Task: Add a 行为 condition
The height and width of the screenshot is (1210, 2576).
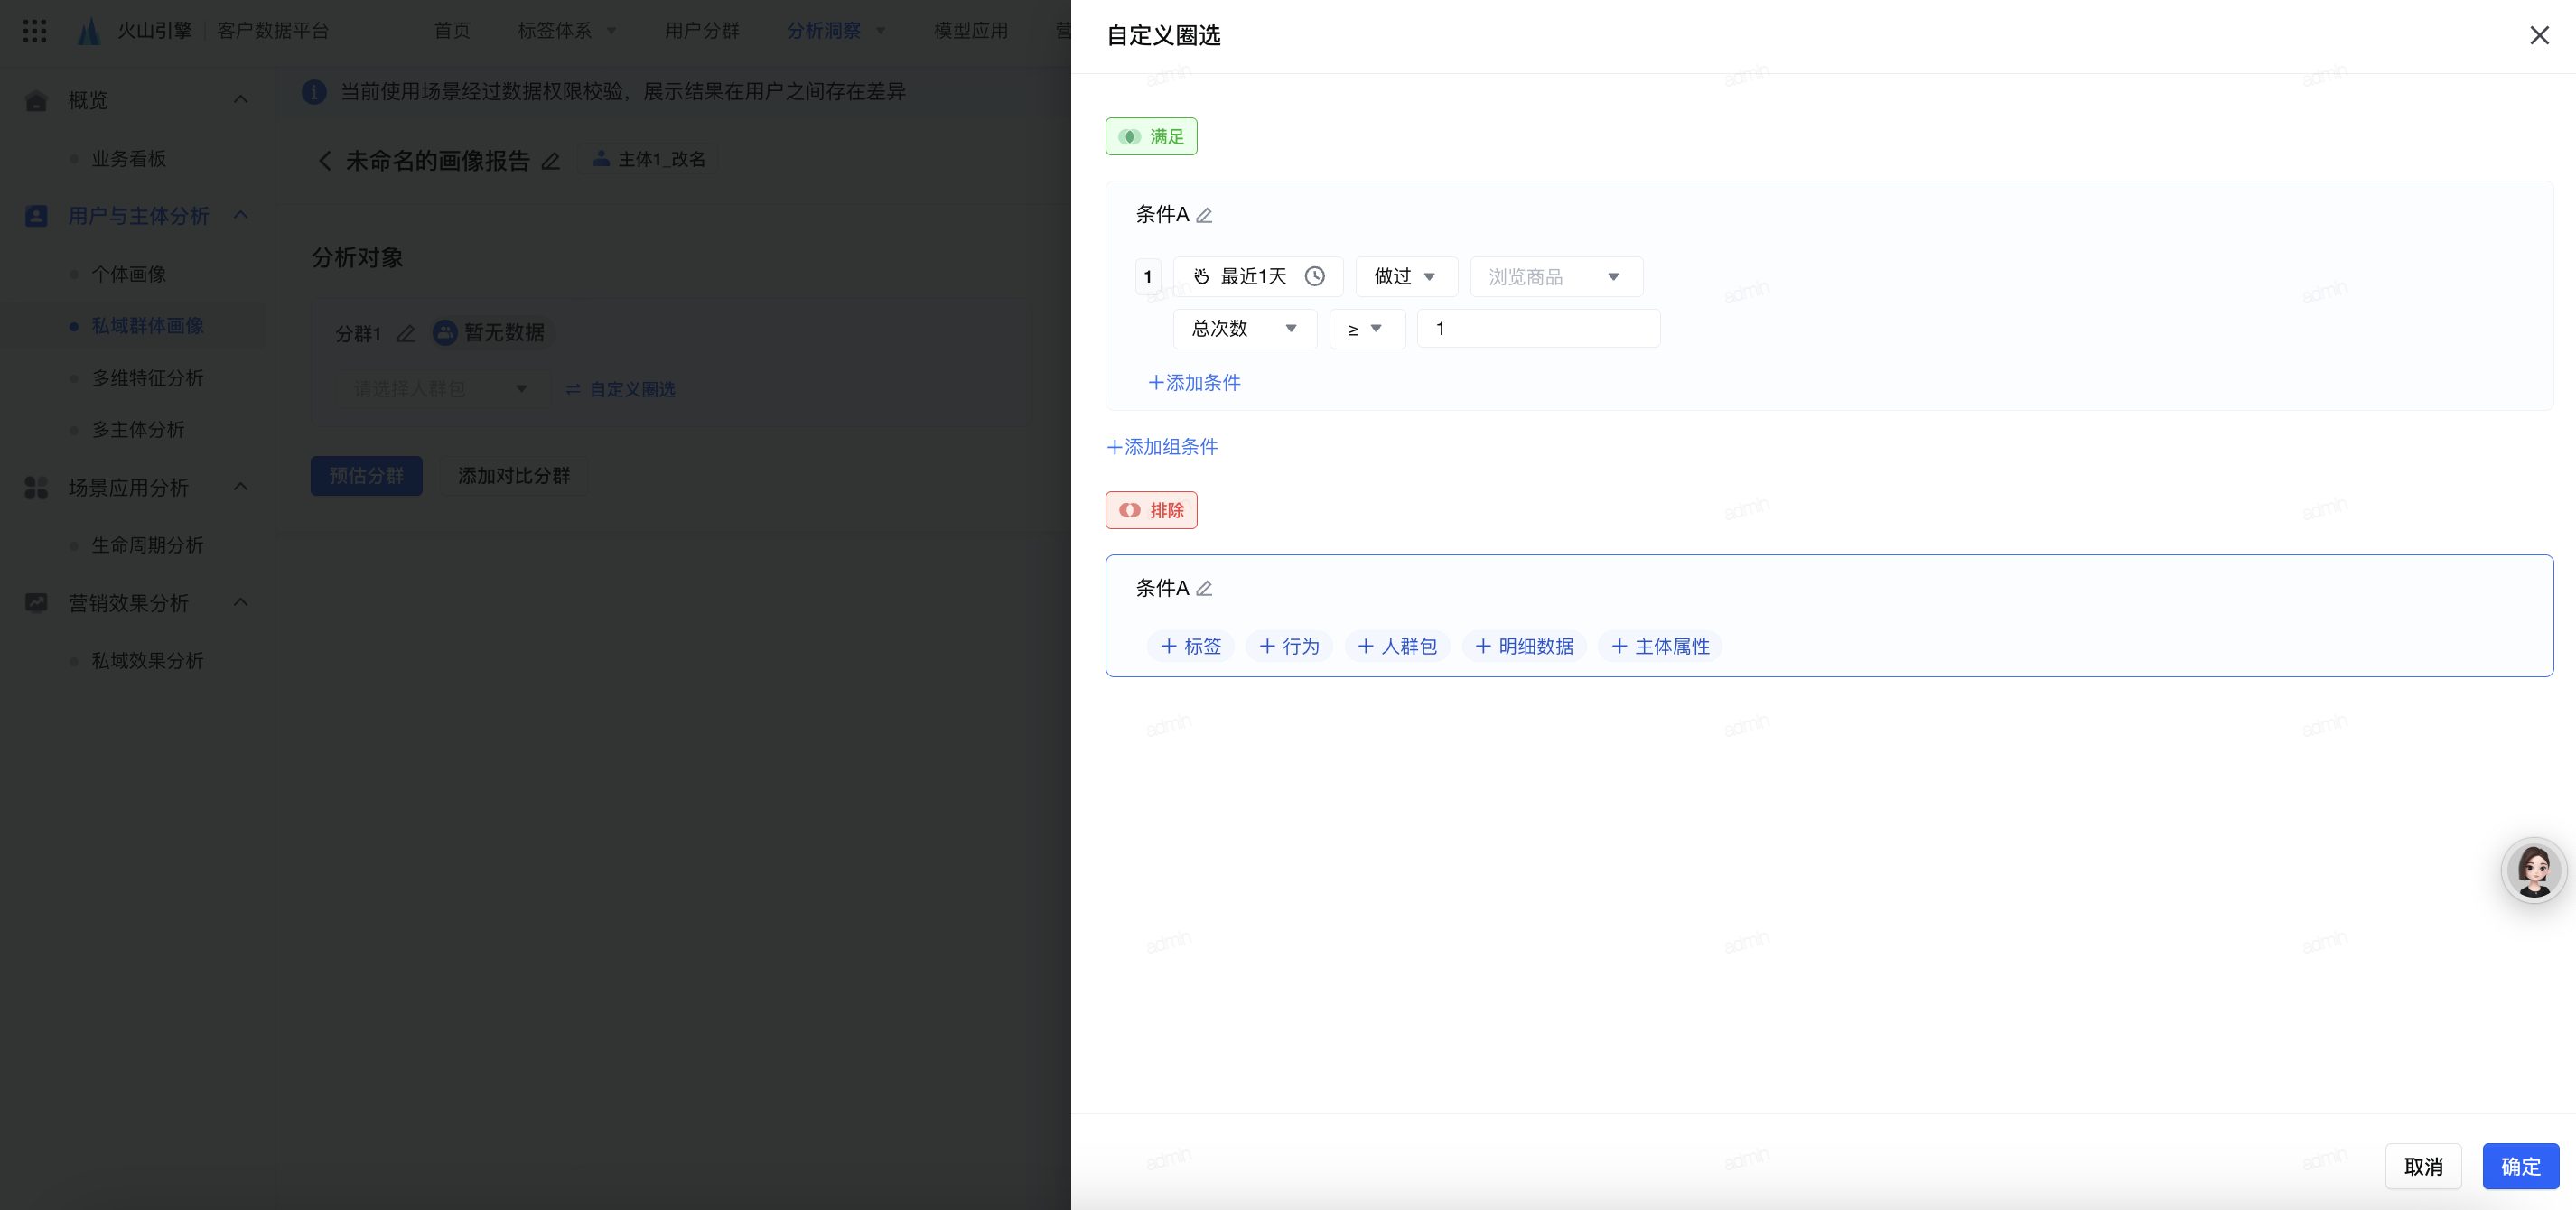Action: (1289, 646)
